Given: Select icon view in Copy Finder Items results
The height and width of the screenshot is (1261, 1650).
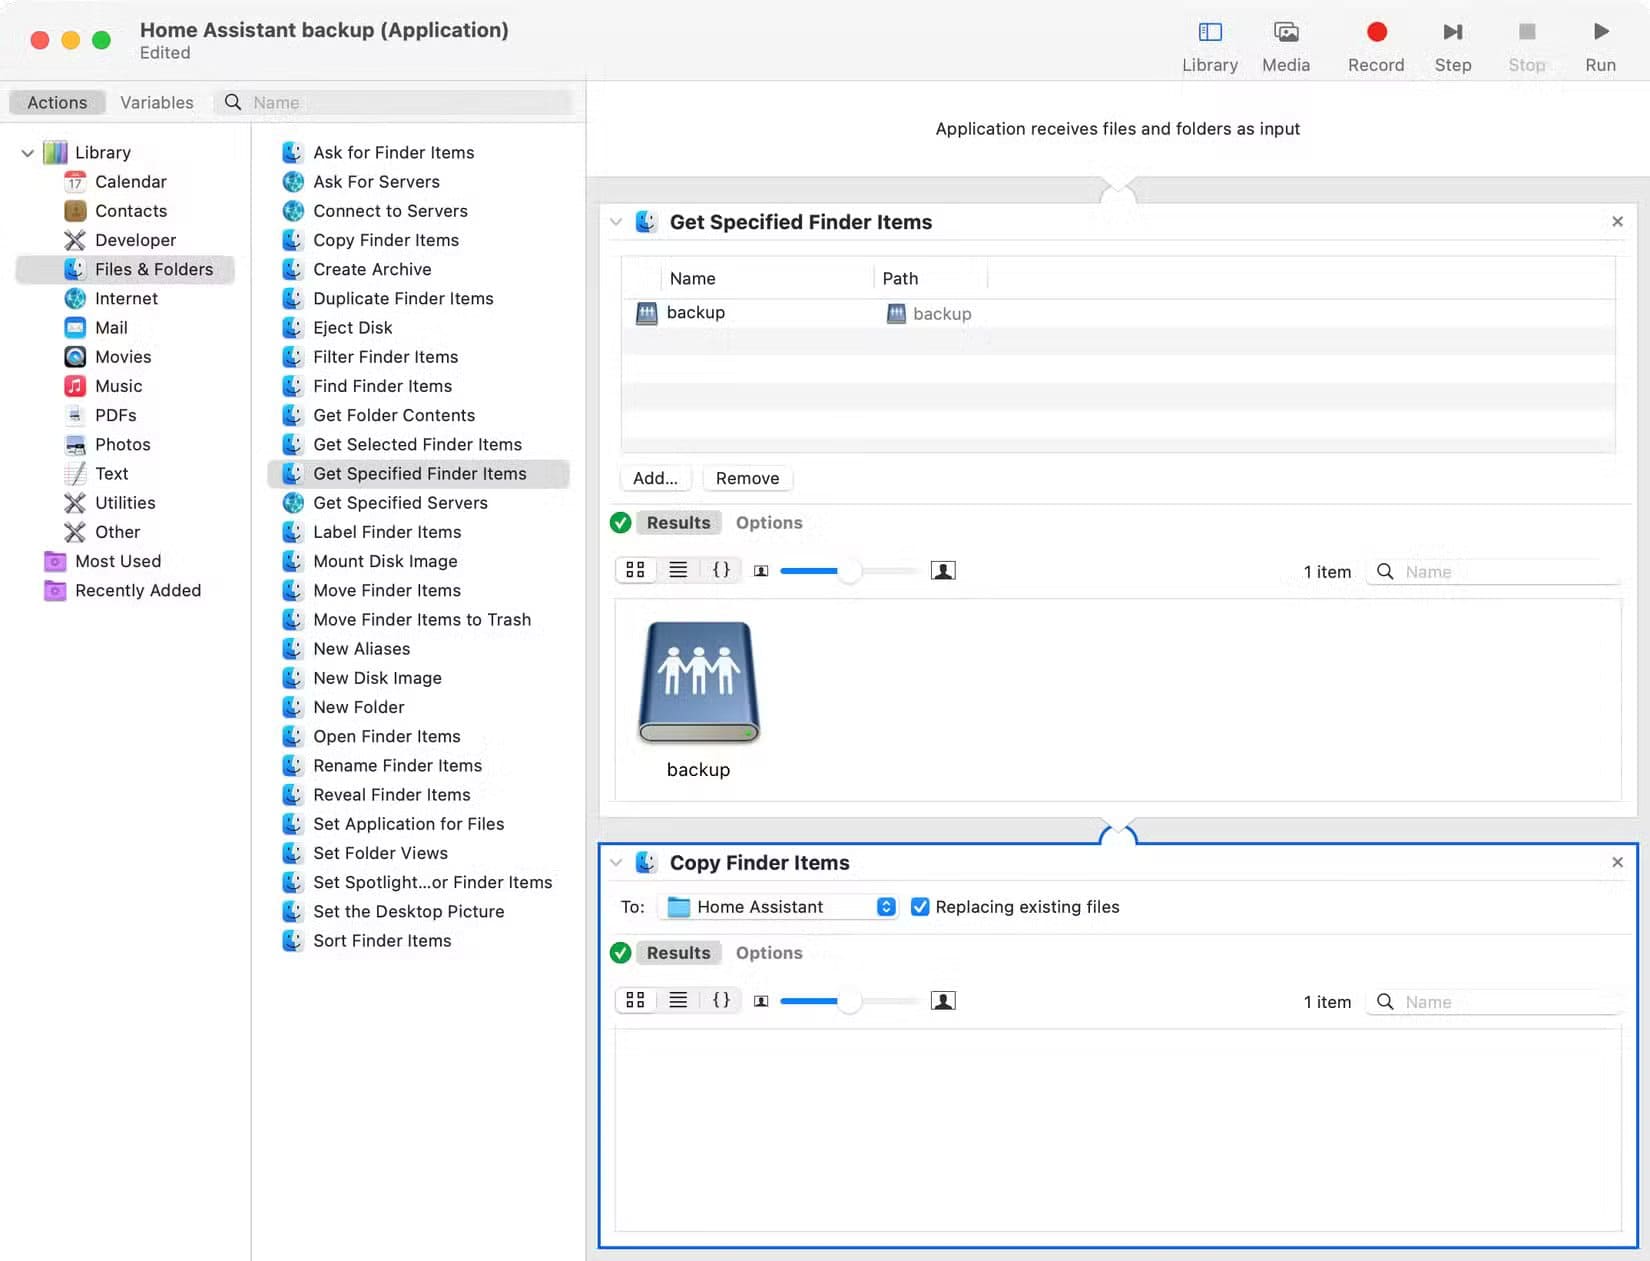Looking at the screenshot, I should tap(635, 1000).
